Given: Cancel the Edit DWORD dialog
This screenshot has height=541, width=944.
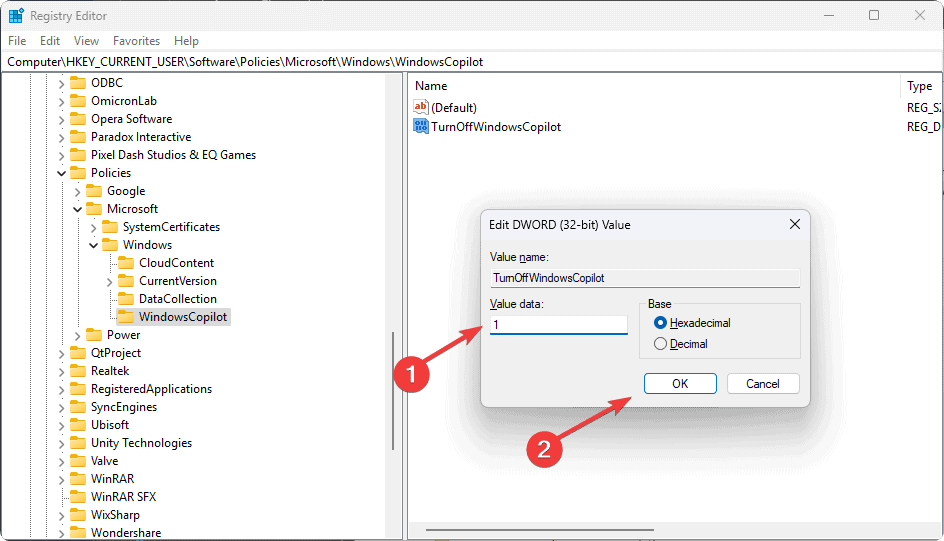Looking at the screenshot, I should 763,383.
